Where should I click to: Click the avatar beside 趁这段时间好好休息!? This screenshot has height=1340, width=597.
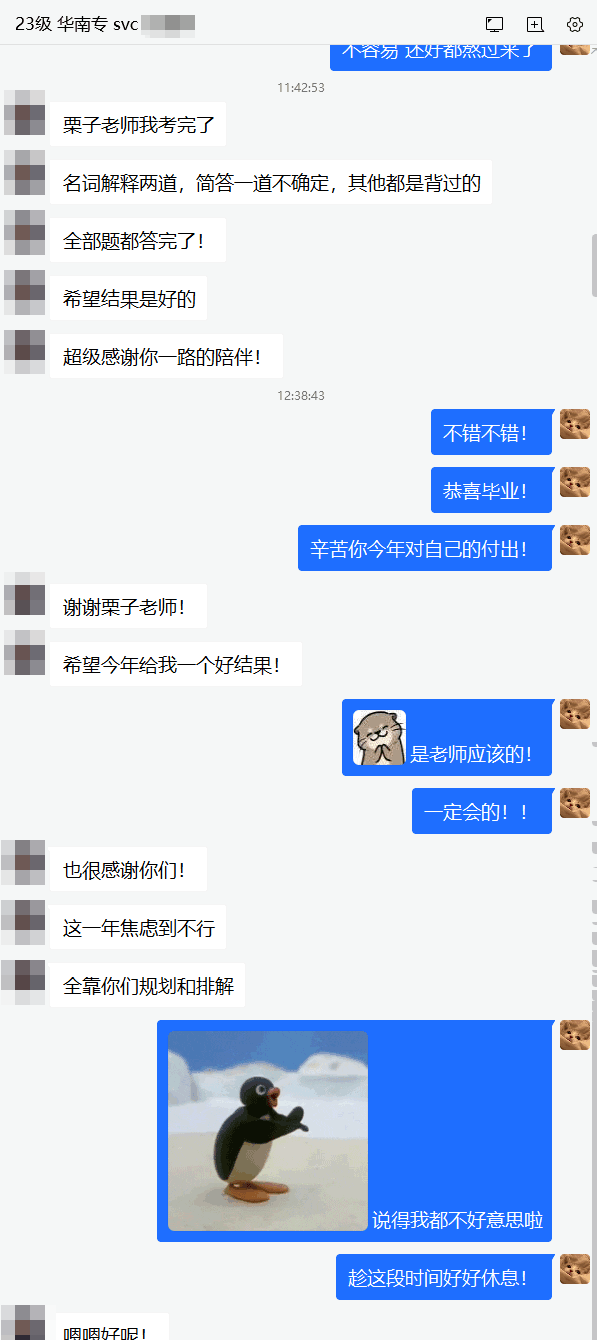click(575, 1269)
